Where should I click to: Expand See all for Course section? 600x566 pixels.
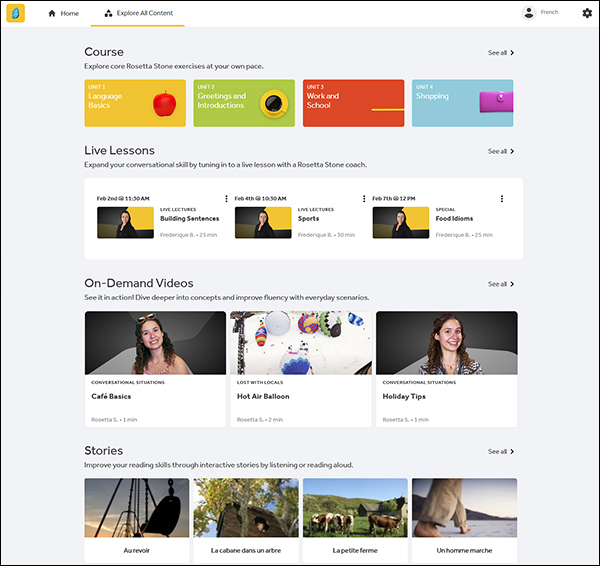[x=501, y=53]
